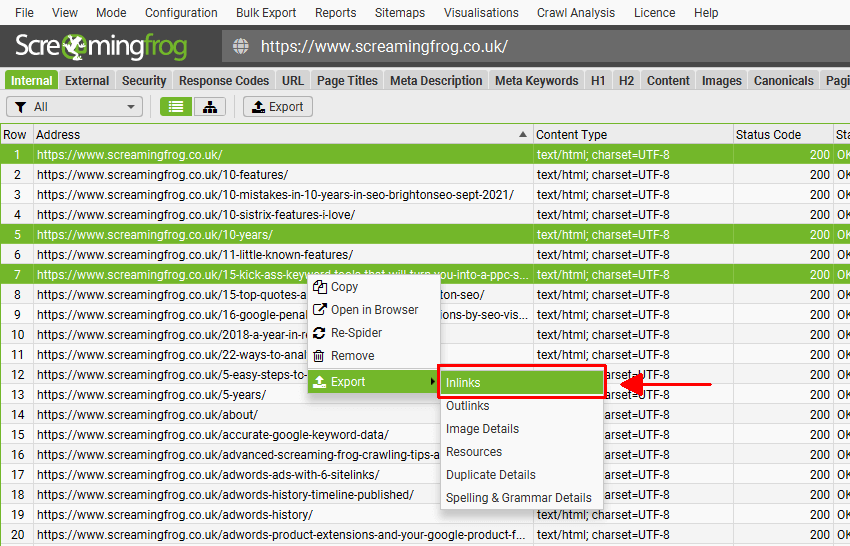Click the globe icon beside URL
Screen dimensions: 850x546
pos(241,47)
